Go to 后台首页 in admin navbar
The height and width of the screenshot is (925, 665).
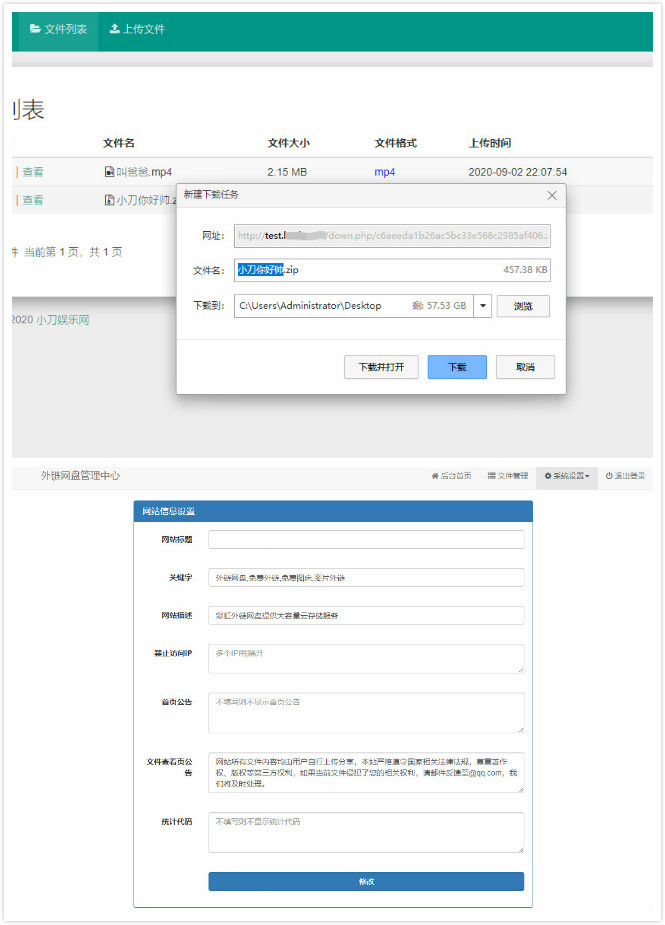click(451, 475)
